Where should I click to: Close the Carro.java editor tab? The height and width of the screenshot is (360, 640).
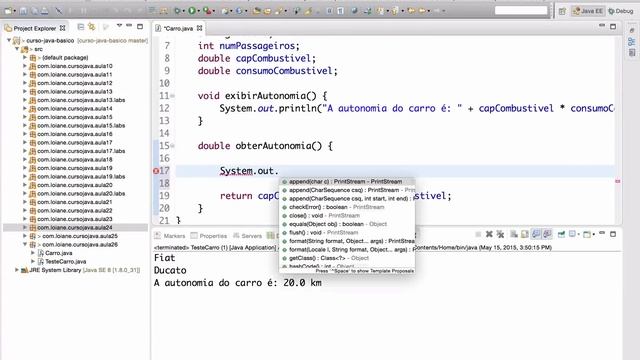[x=199, y=28]
